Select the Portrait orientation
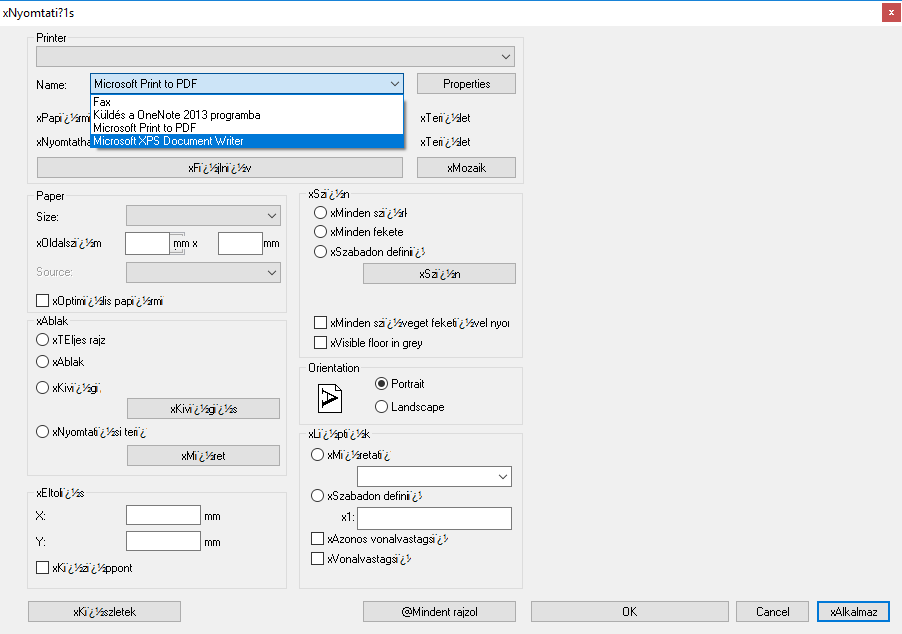Viewport: 902px width, 634px height. click(x=382, y=384)
